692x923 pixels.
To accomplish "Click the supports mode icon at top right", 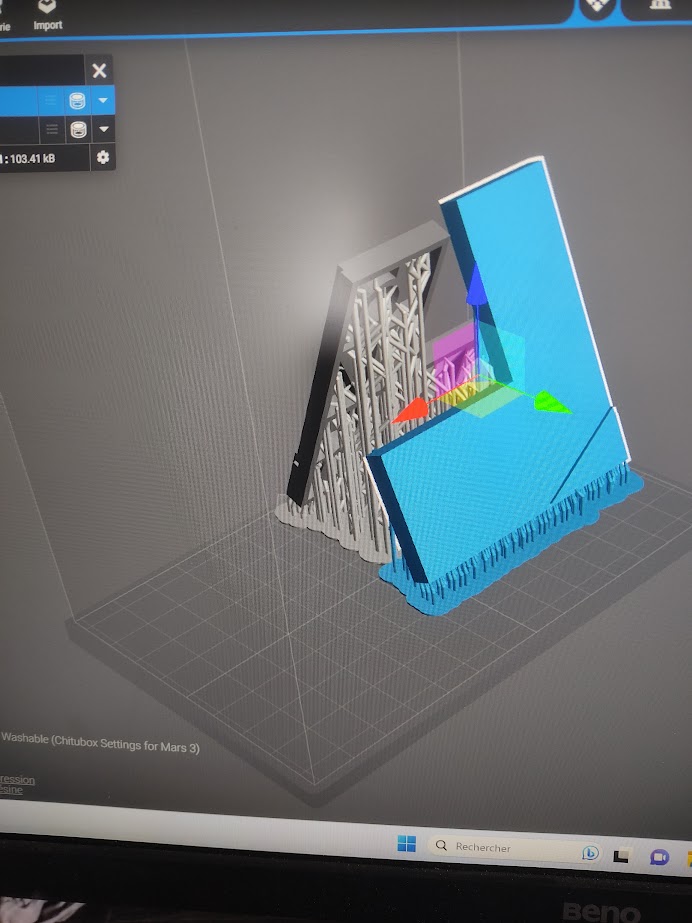I will pyautogui.click(x=660, y=5).
